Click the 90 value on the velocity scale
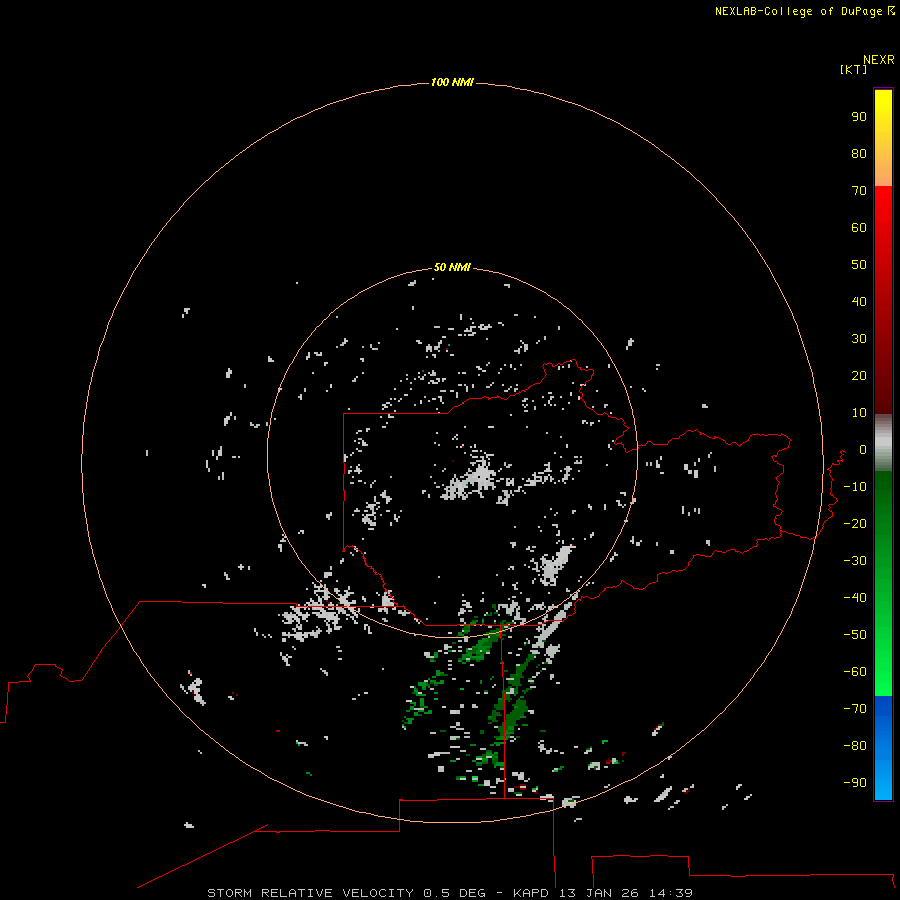 point(859,117)
